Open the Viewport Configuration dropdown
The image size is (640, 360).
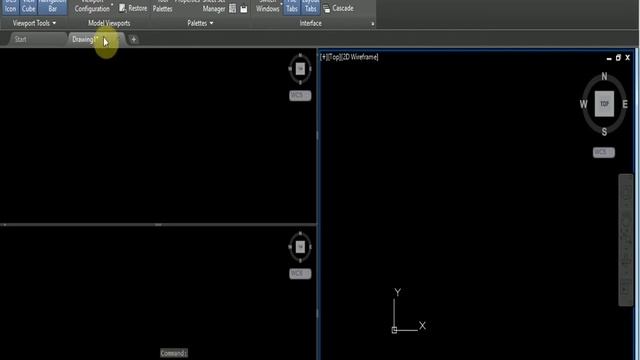point(93,7)
